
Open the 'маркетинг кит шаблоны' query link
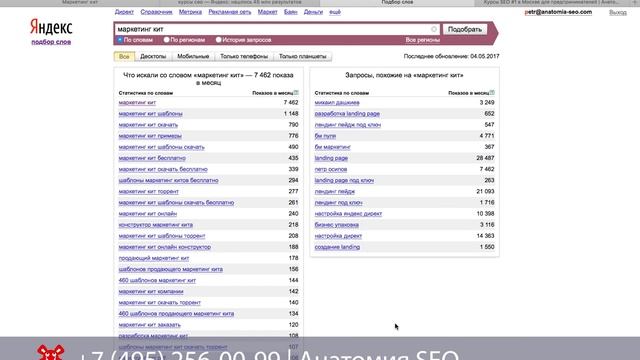(151, 114)
